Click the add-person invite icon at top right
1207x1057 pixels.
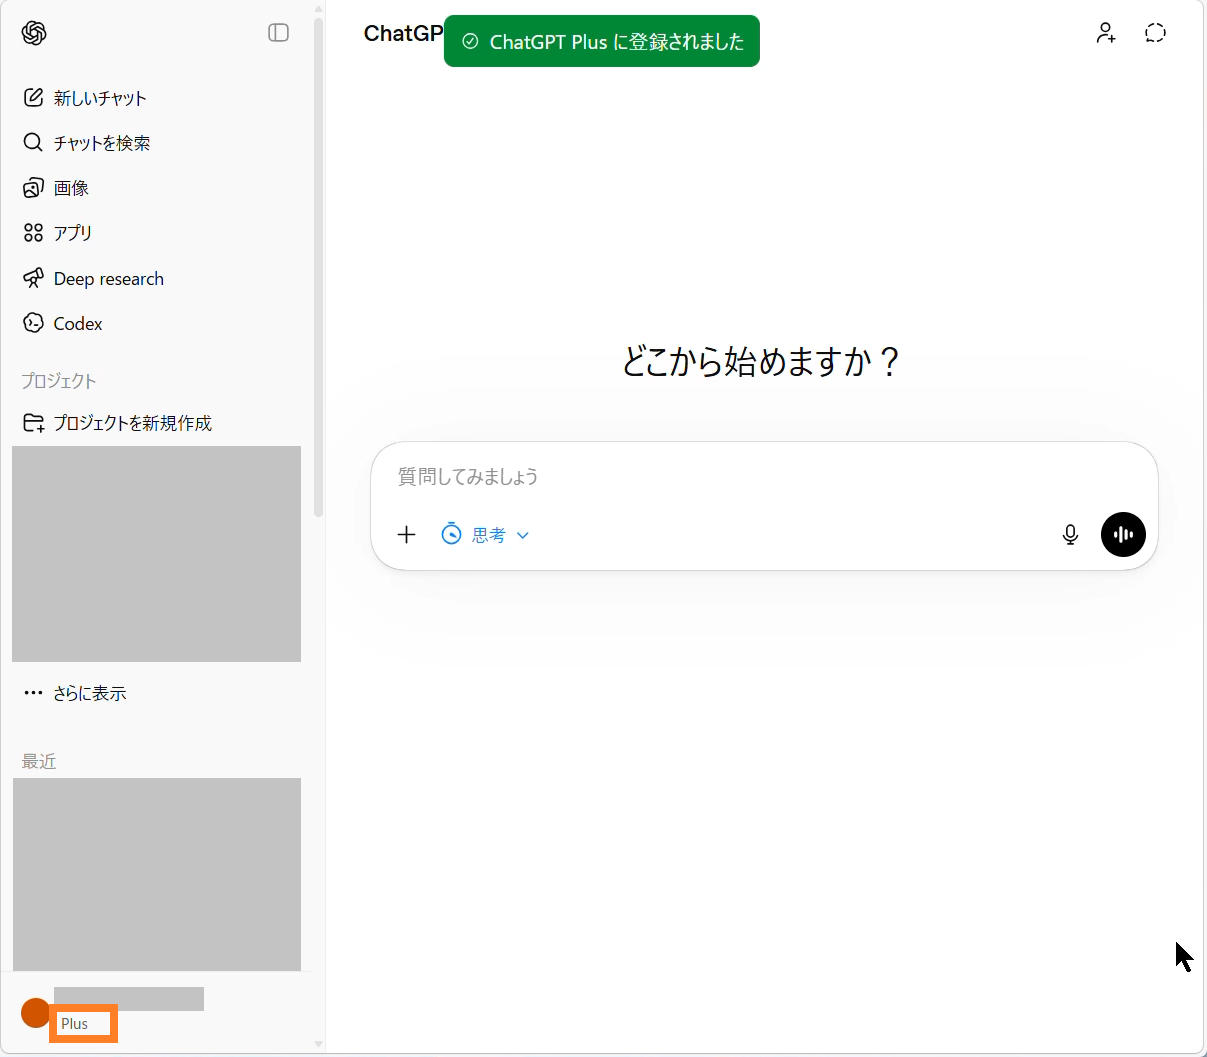coord(1105,33)
